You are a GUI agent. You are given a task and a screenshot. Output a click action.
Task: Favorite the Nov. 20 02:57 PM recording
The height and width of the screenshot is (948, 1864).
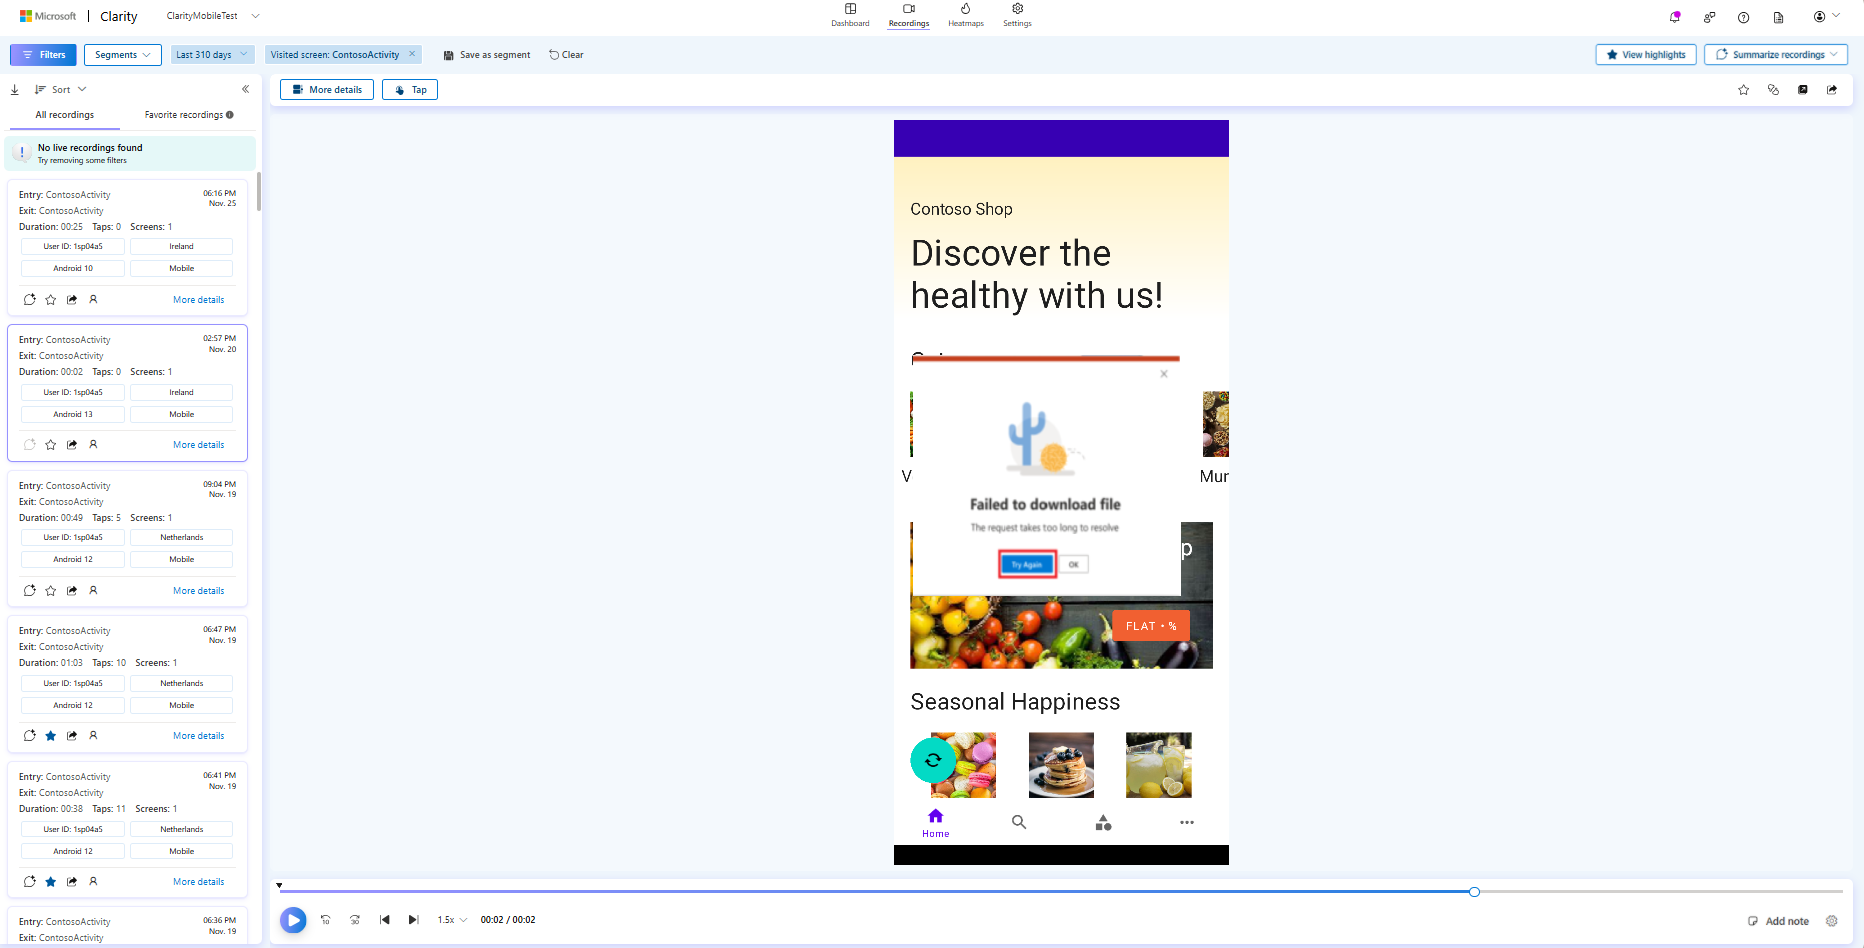[51, 444]
